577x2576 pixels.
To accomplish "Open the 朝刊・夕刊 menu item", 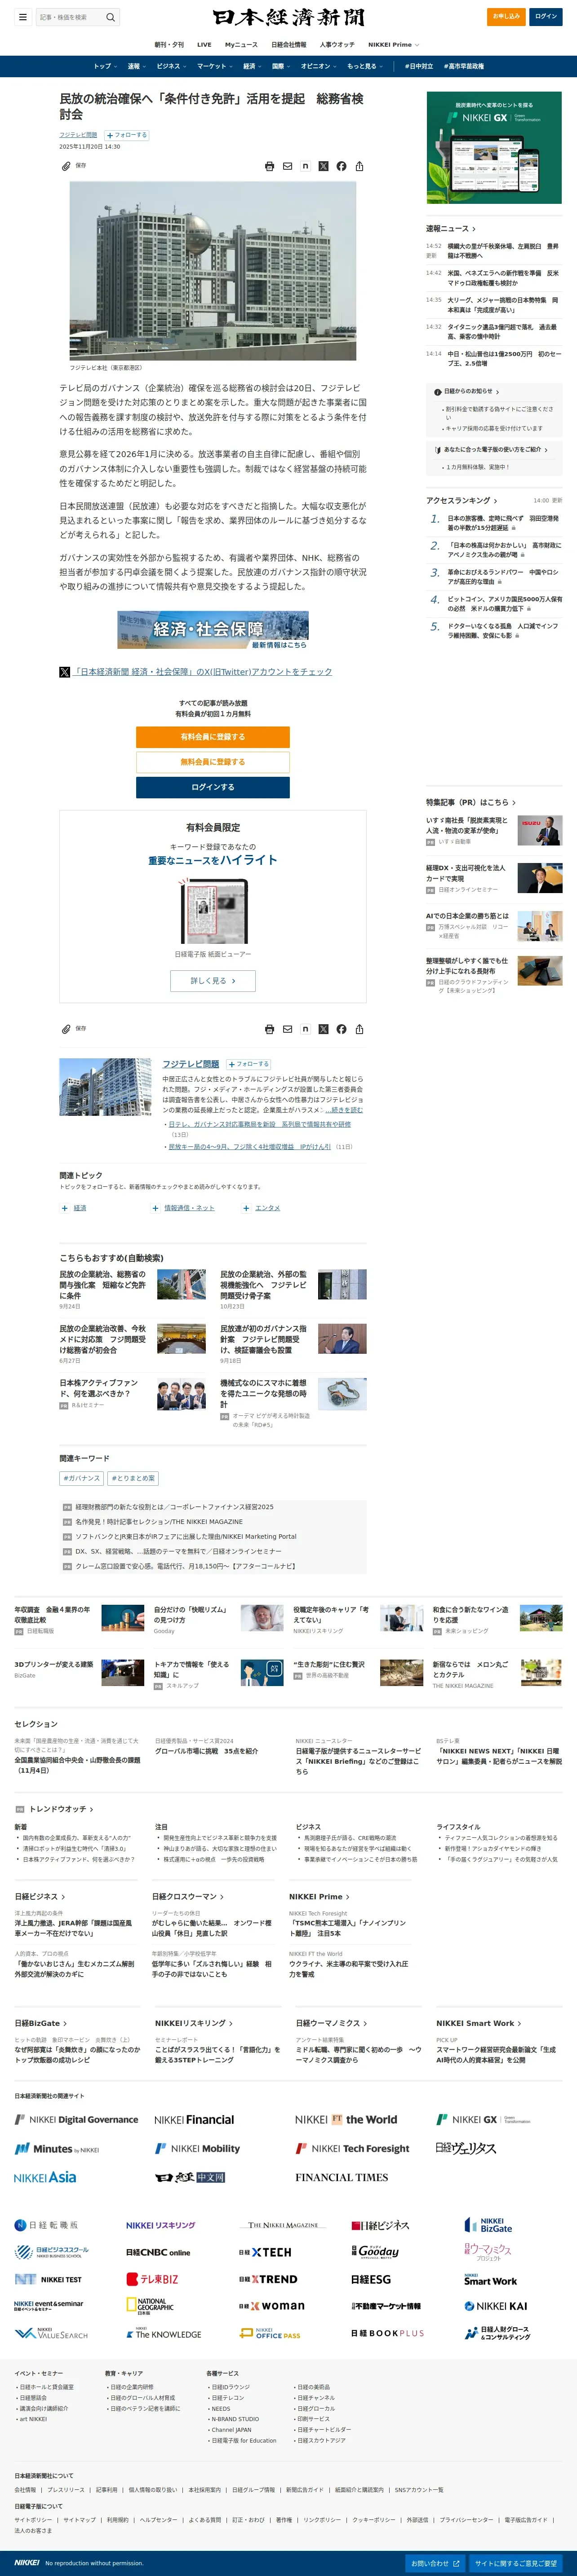I will pyautogui.click(x=169, y=44).
